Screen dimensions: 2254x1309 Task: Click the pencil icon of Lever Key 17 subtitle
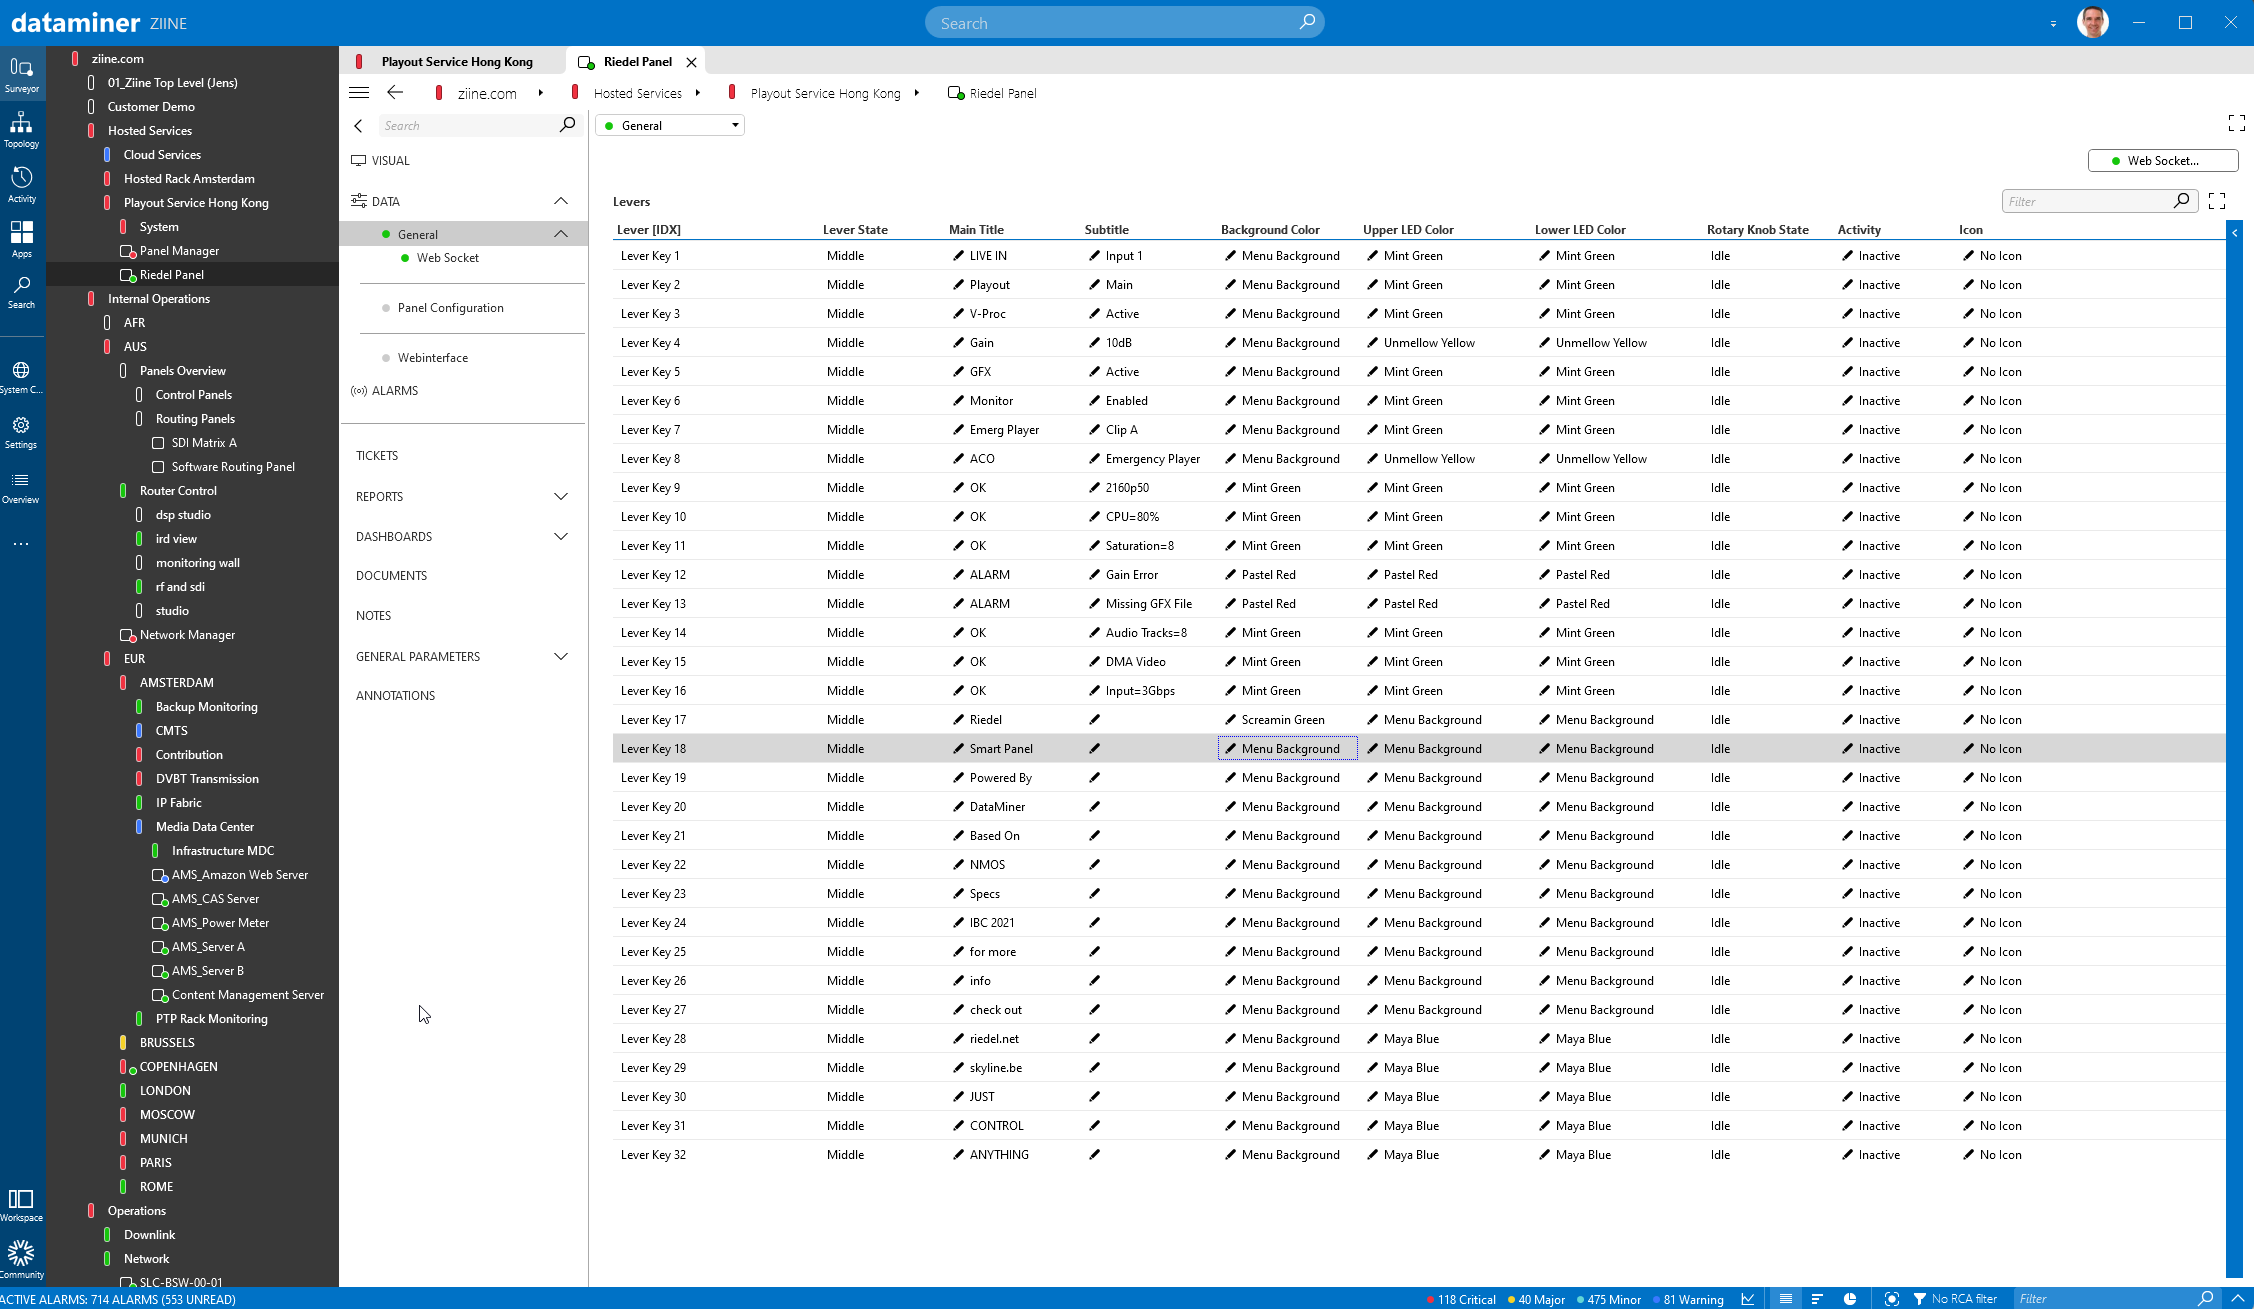point(1095,720)
